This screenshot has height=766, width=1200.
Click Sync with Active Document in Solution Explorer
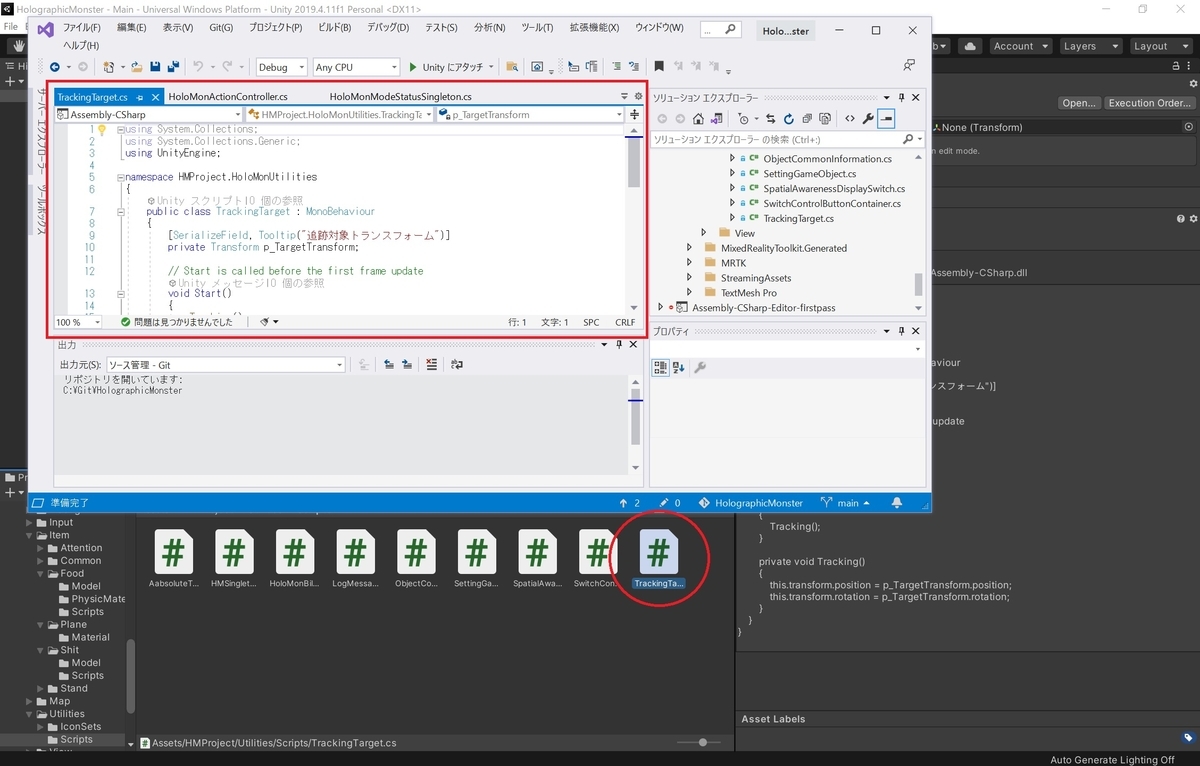coord(771,118)
